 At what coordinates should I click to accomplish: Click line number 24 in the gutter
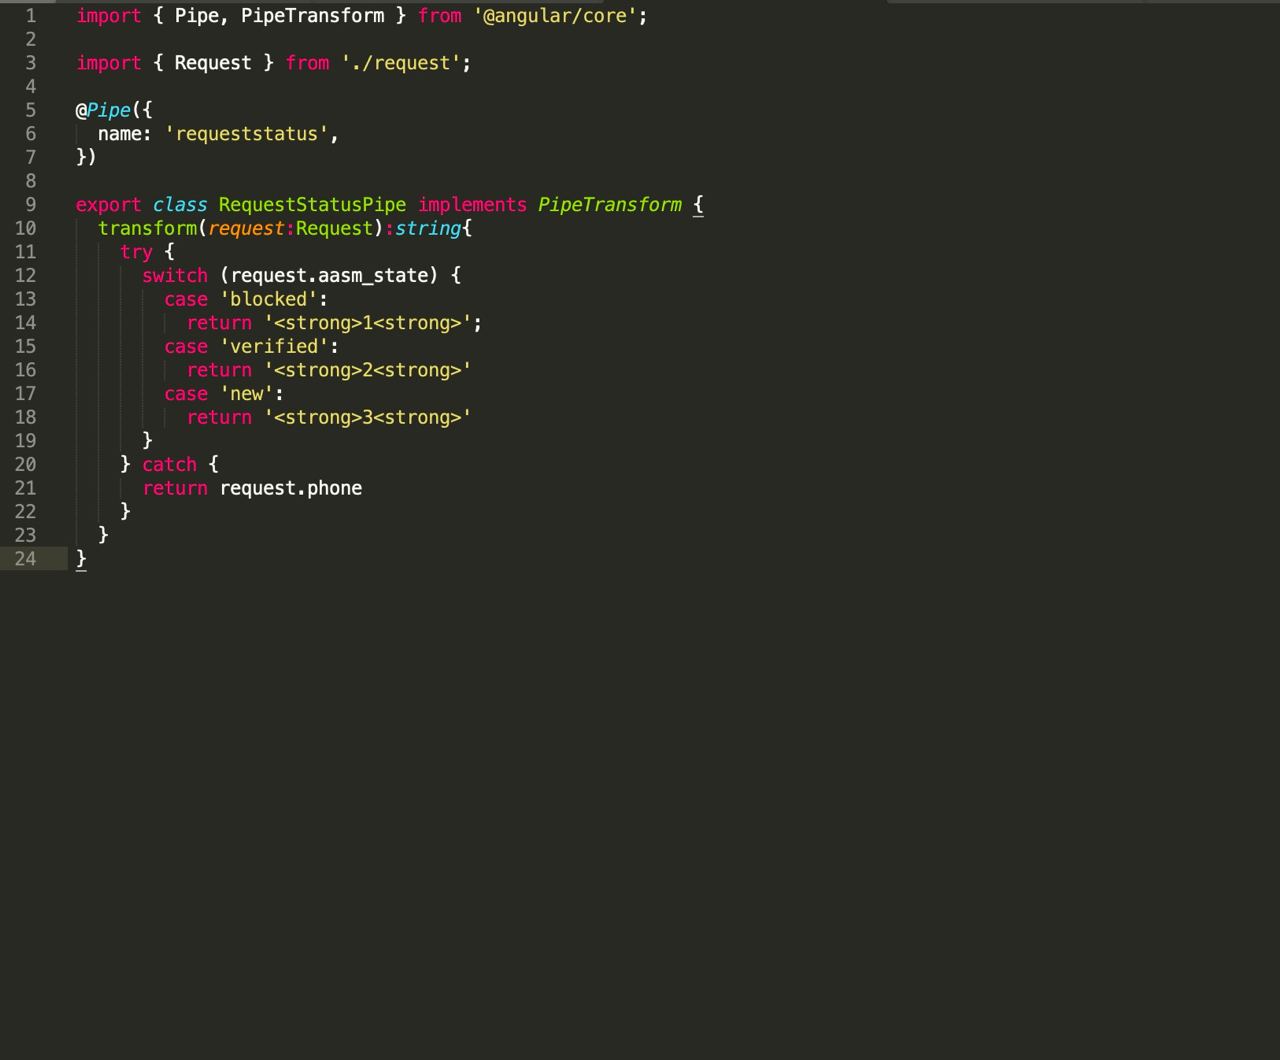click(25, 559)
